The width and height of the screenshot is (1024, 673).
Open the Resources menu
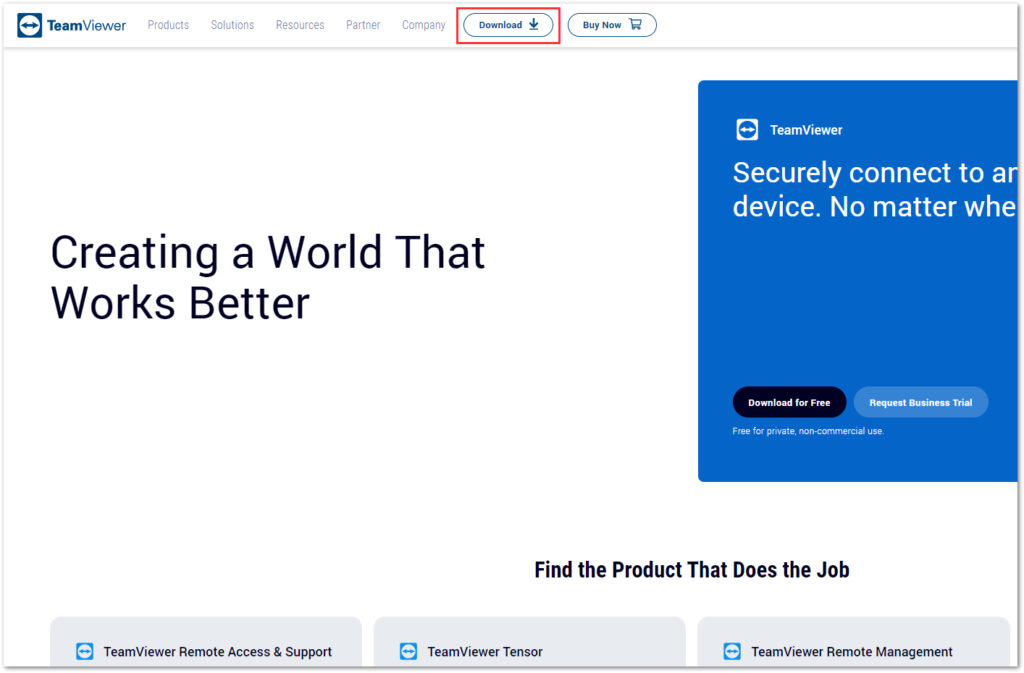[x=300, y=25]
